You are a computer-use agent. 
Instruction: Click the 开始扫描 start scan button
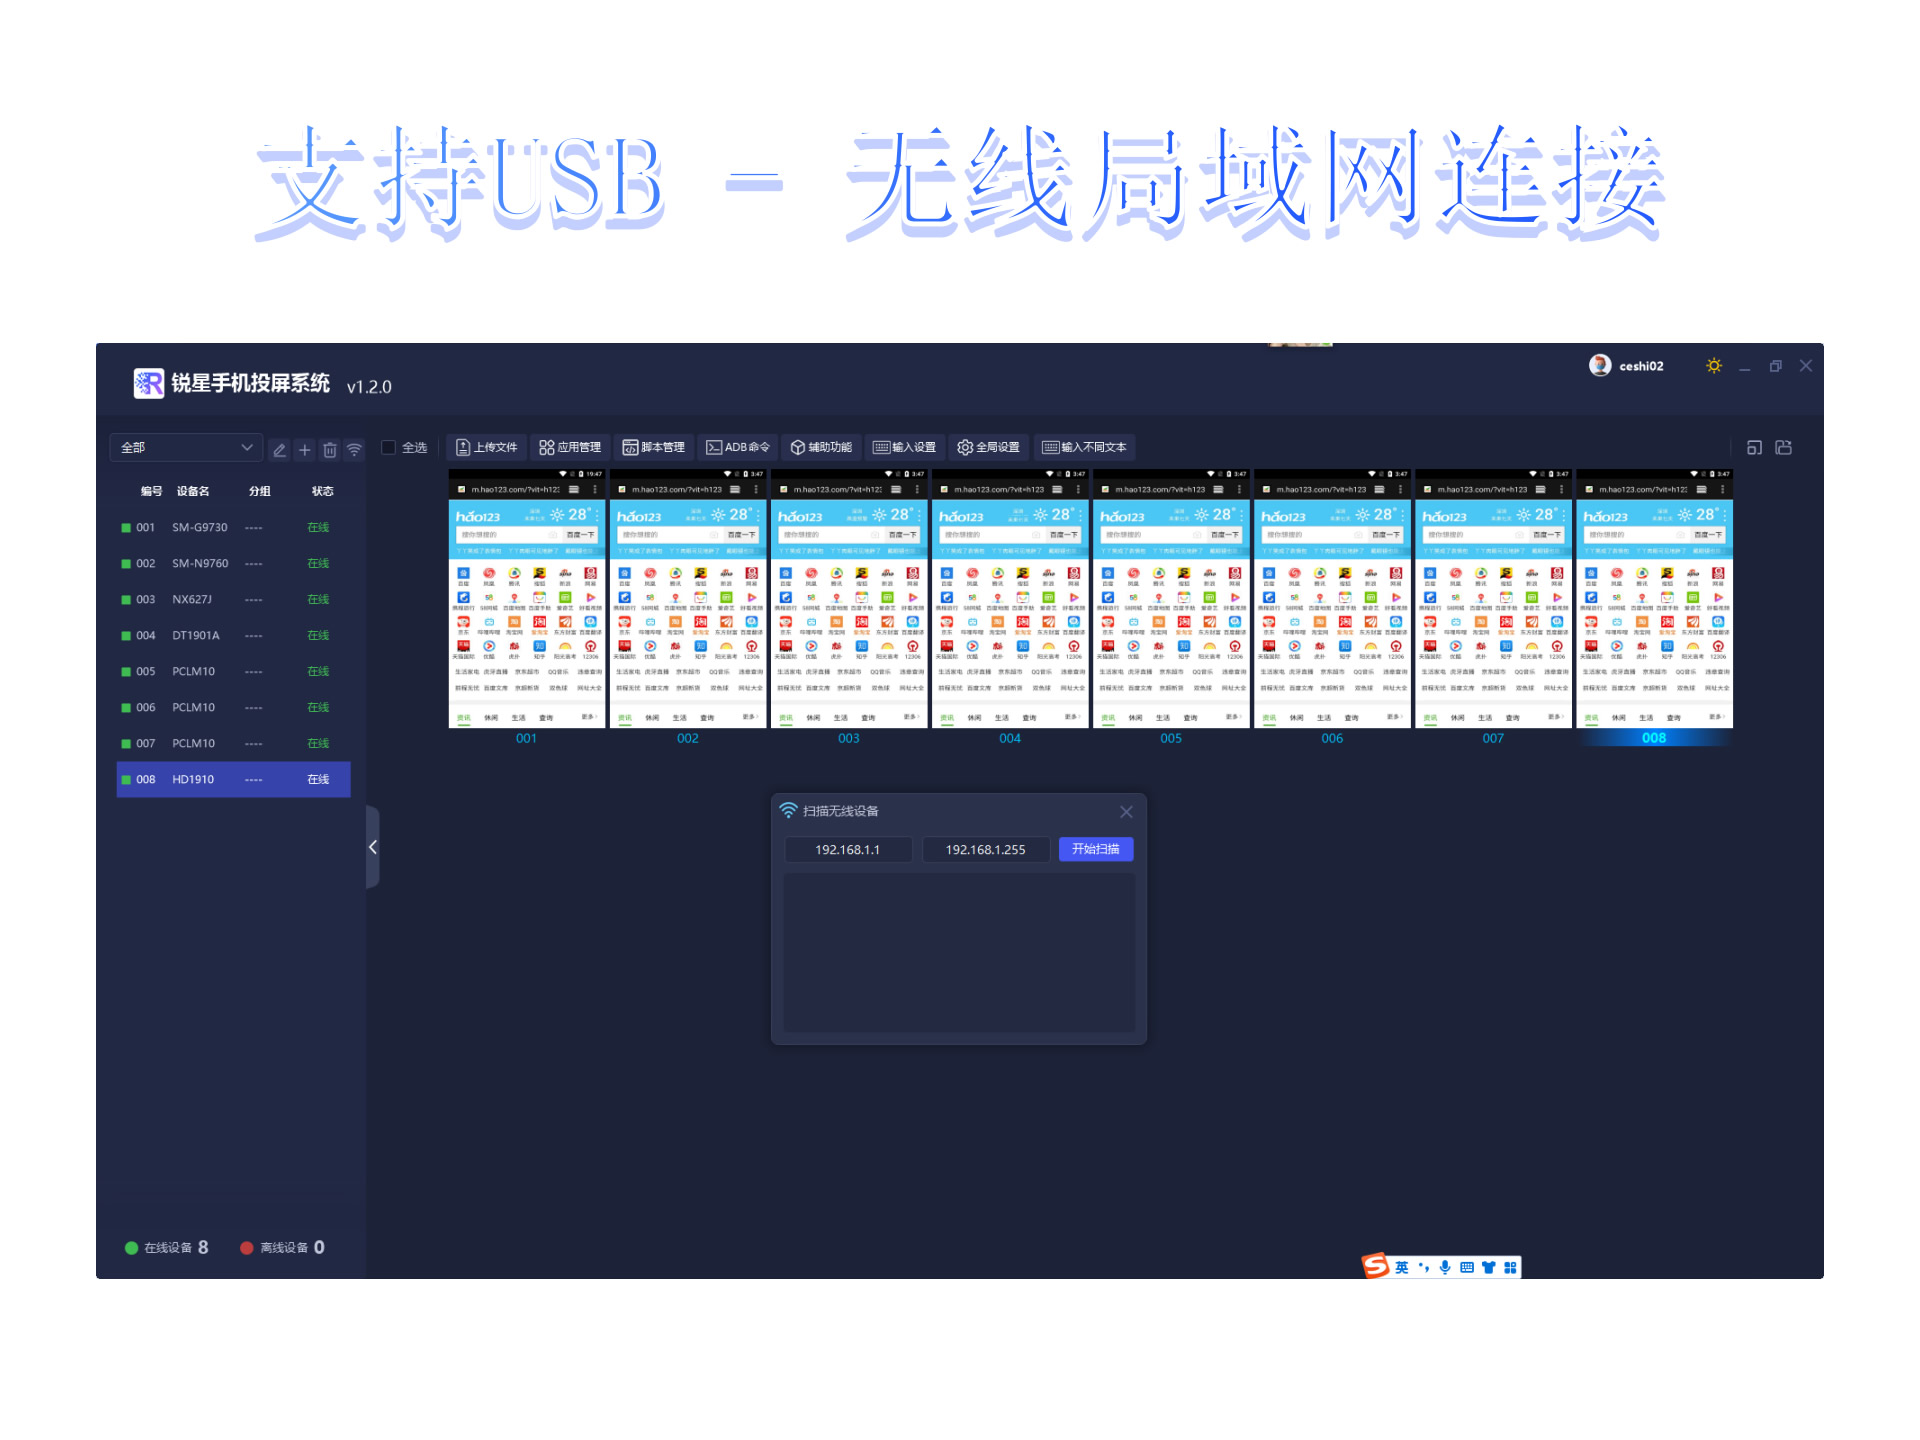point(1096,849)
